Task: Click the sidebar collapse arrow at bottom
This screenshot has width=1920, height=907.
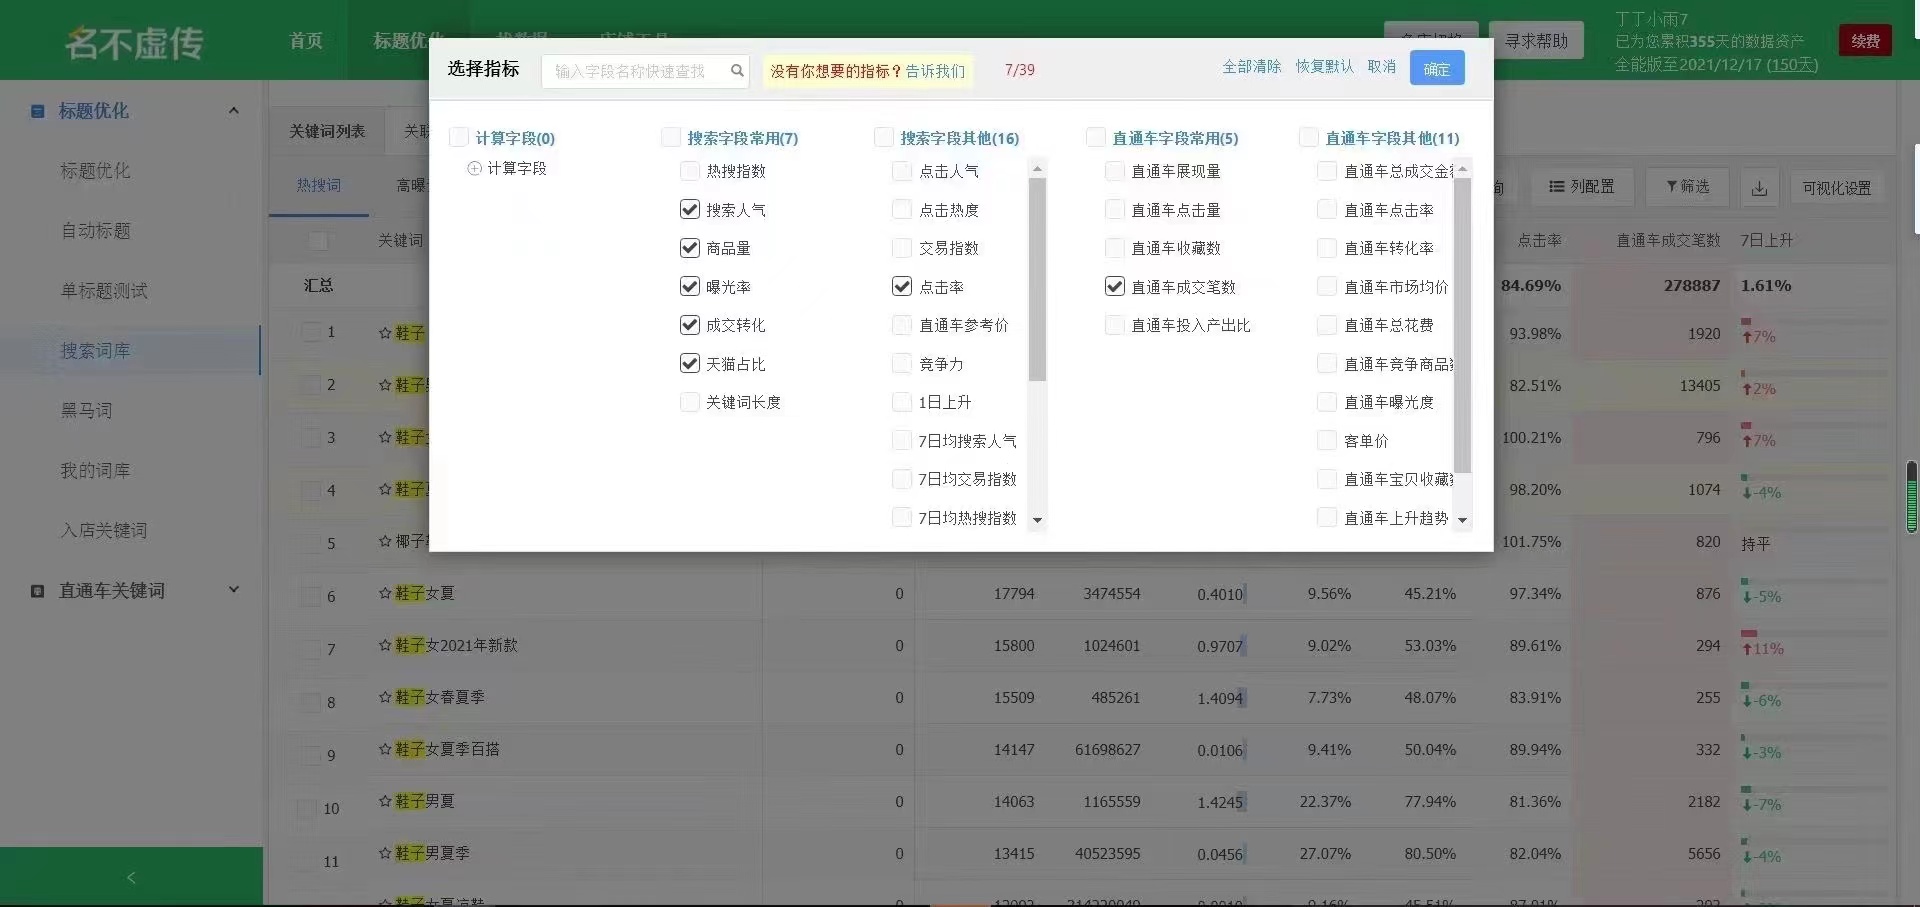Action: coord(131,877)
